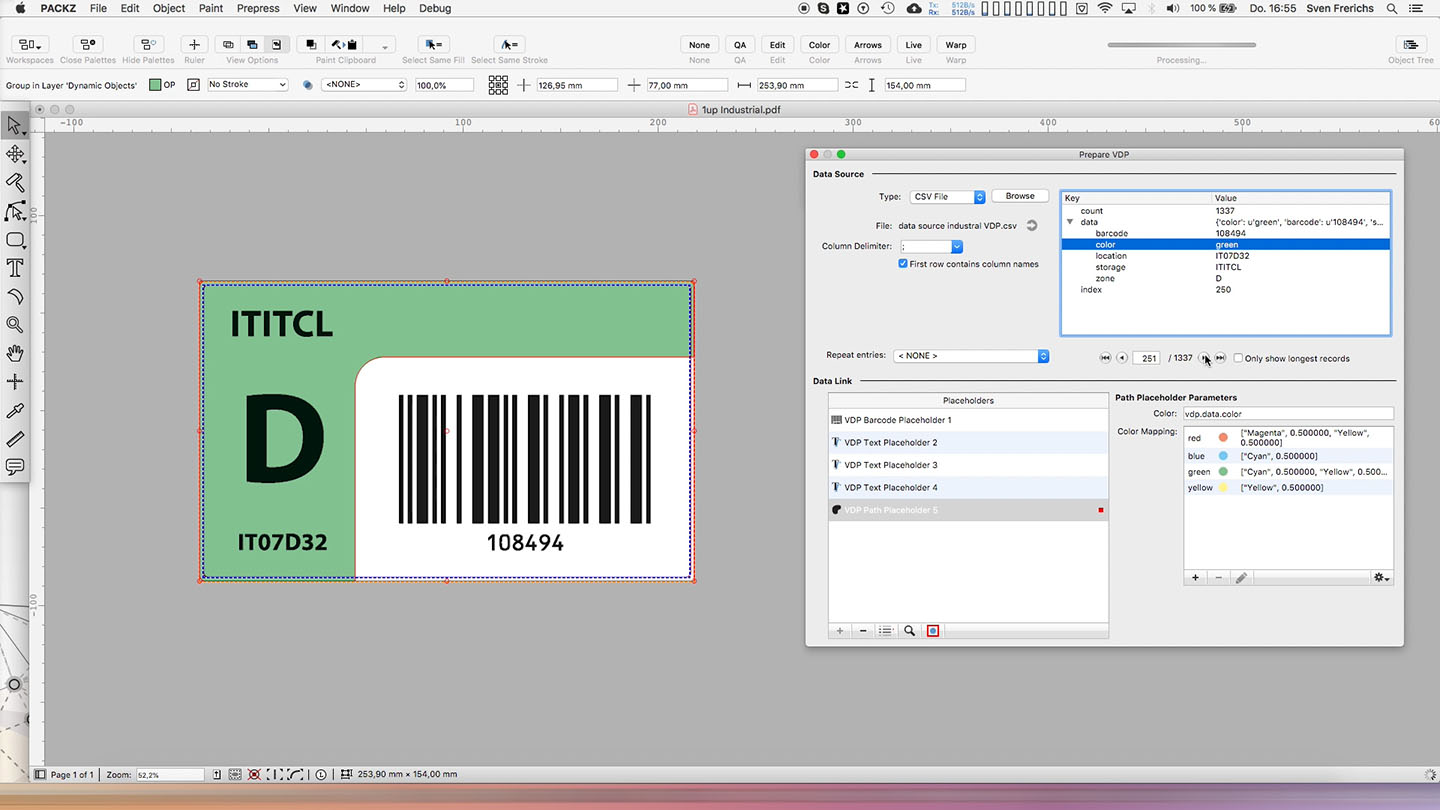Click the placeholder search magnifier icon
Viewport: 1440px width, 810px height.
909,631
